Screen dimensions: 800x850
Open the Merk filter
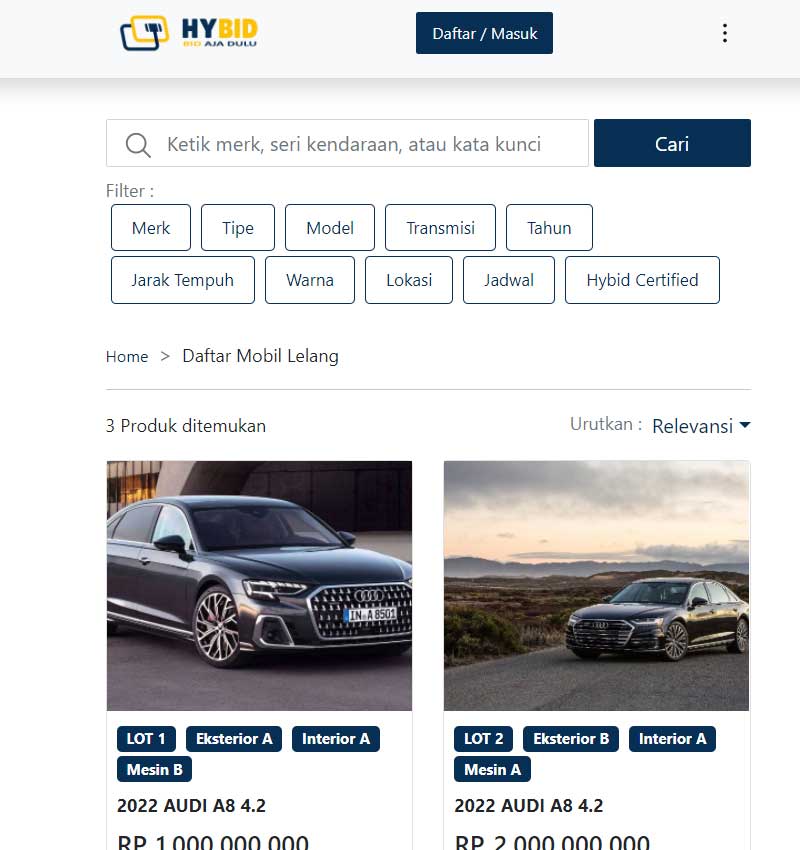pos(151,228)
